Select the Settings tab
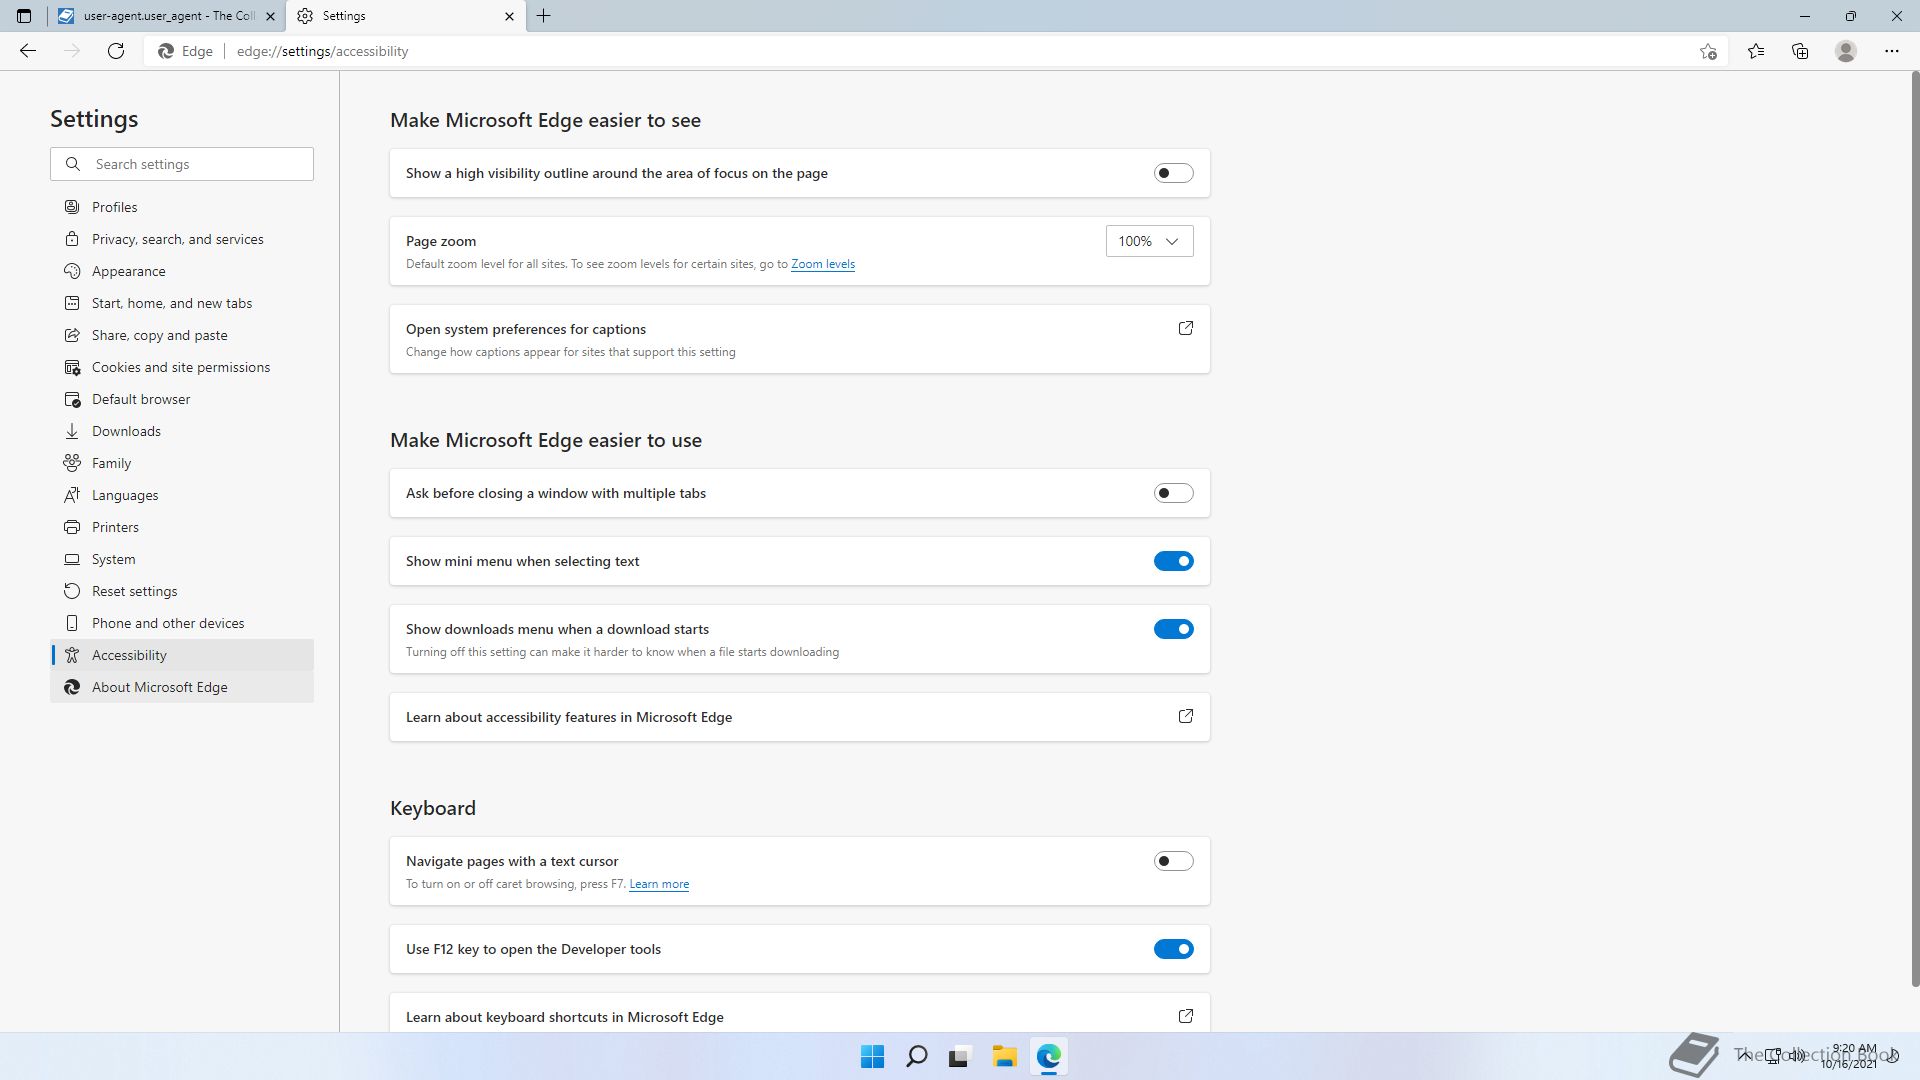The image size is (1920, 1080). pos(405,16)
